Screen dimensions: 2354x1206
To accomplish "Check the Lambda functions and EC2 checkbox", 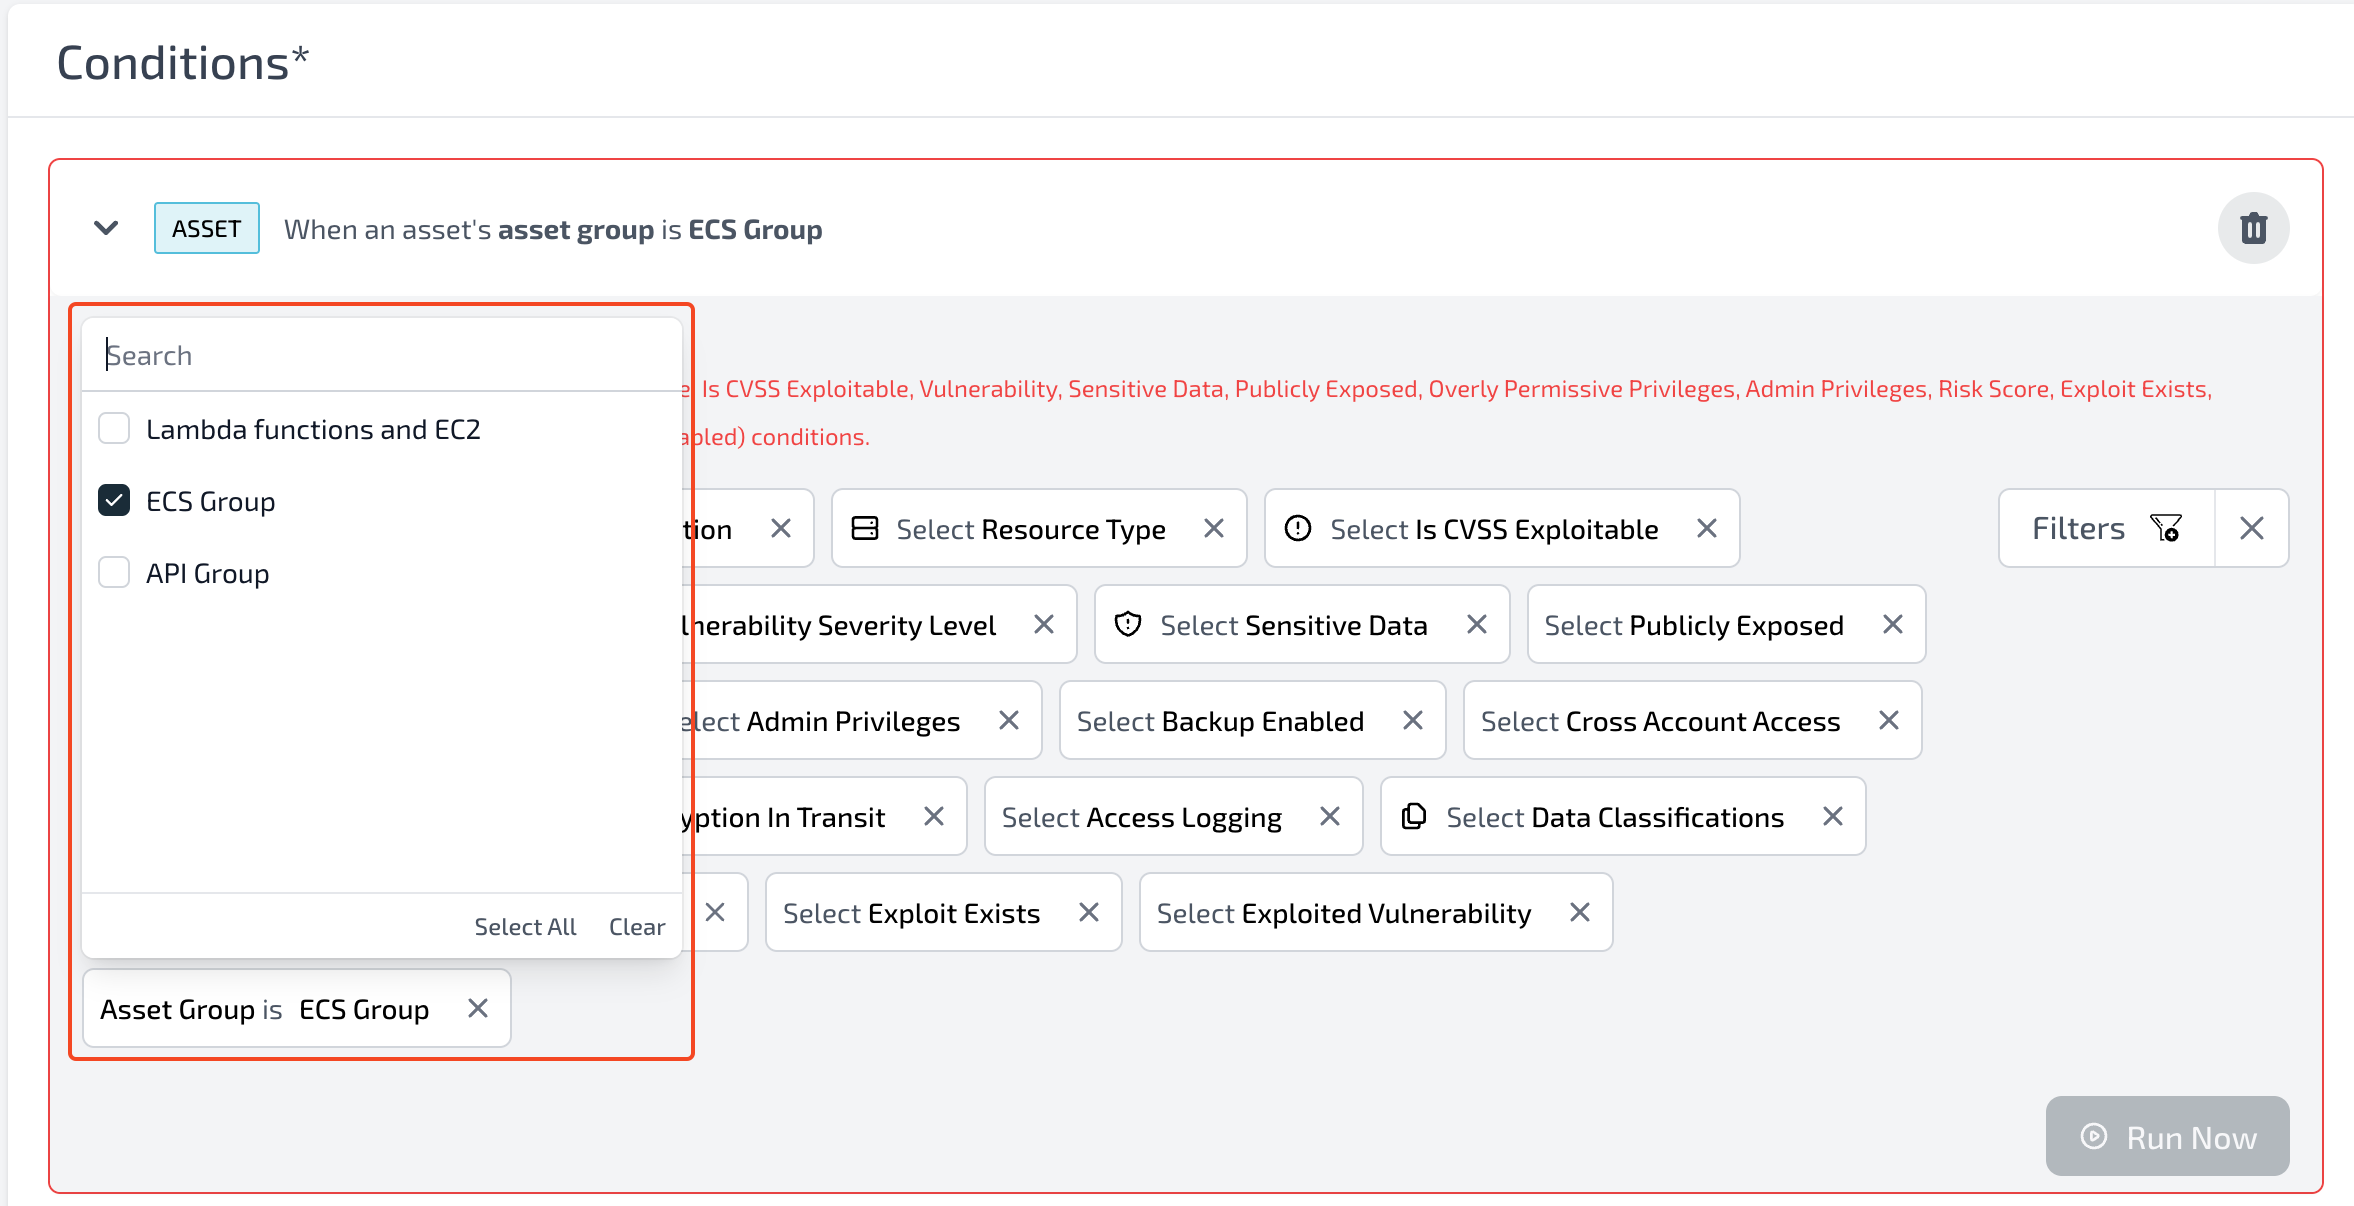I will pyautogui.click(x=114, y=429).
